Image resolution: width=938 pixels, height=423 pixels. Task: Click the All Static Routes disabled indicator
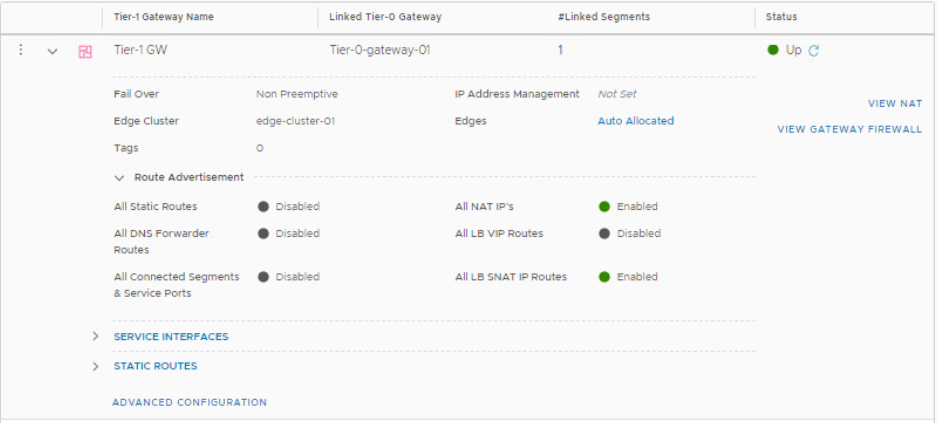tap(263, 206)
